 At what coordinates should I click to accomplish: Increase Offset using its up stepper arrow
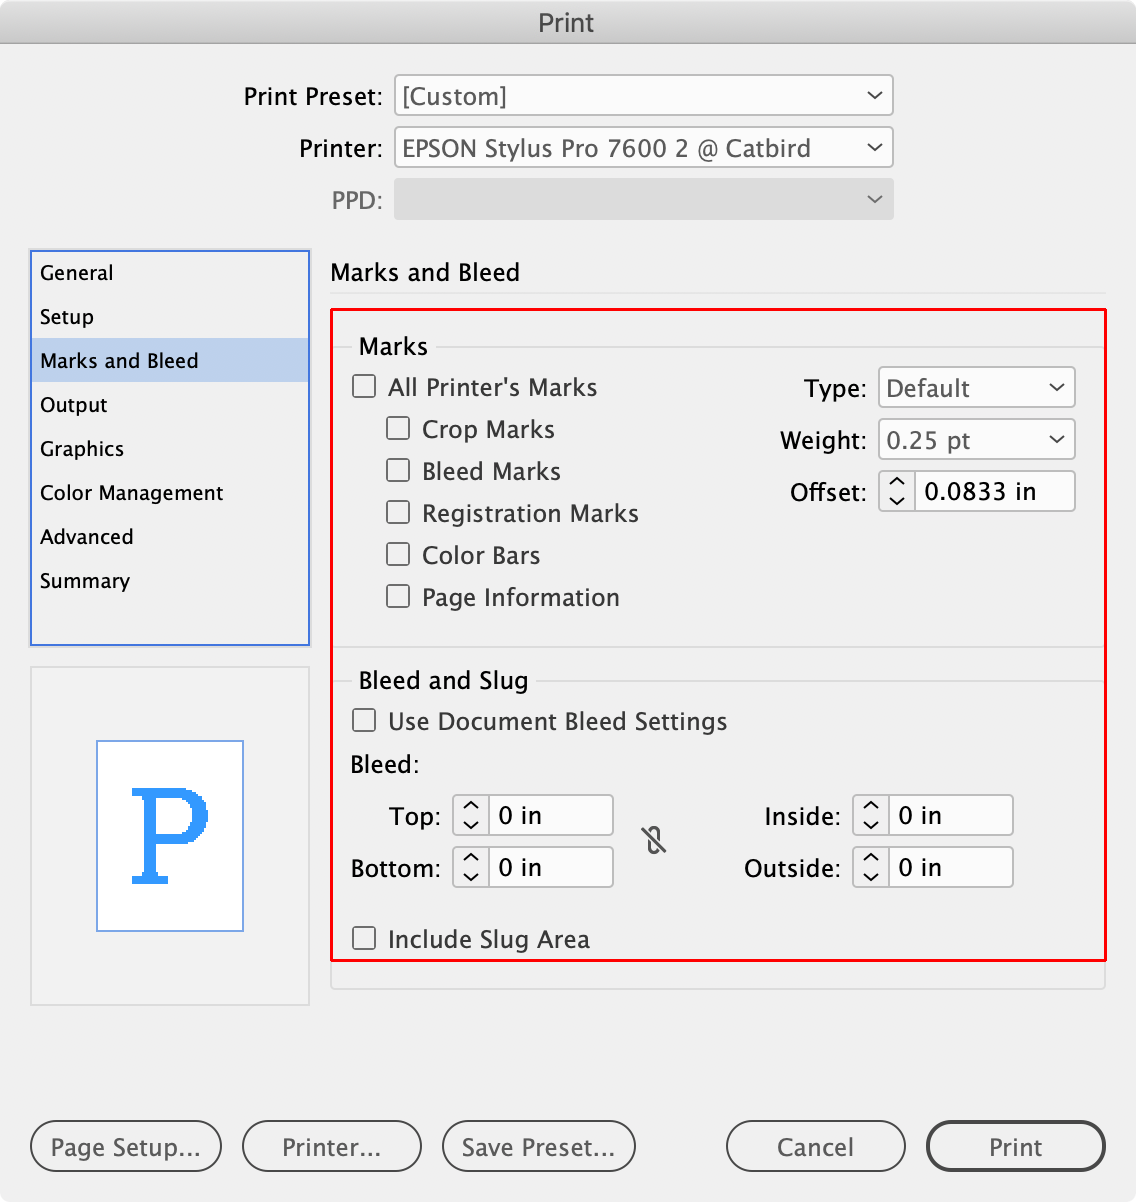(x=896, y=483)
